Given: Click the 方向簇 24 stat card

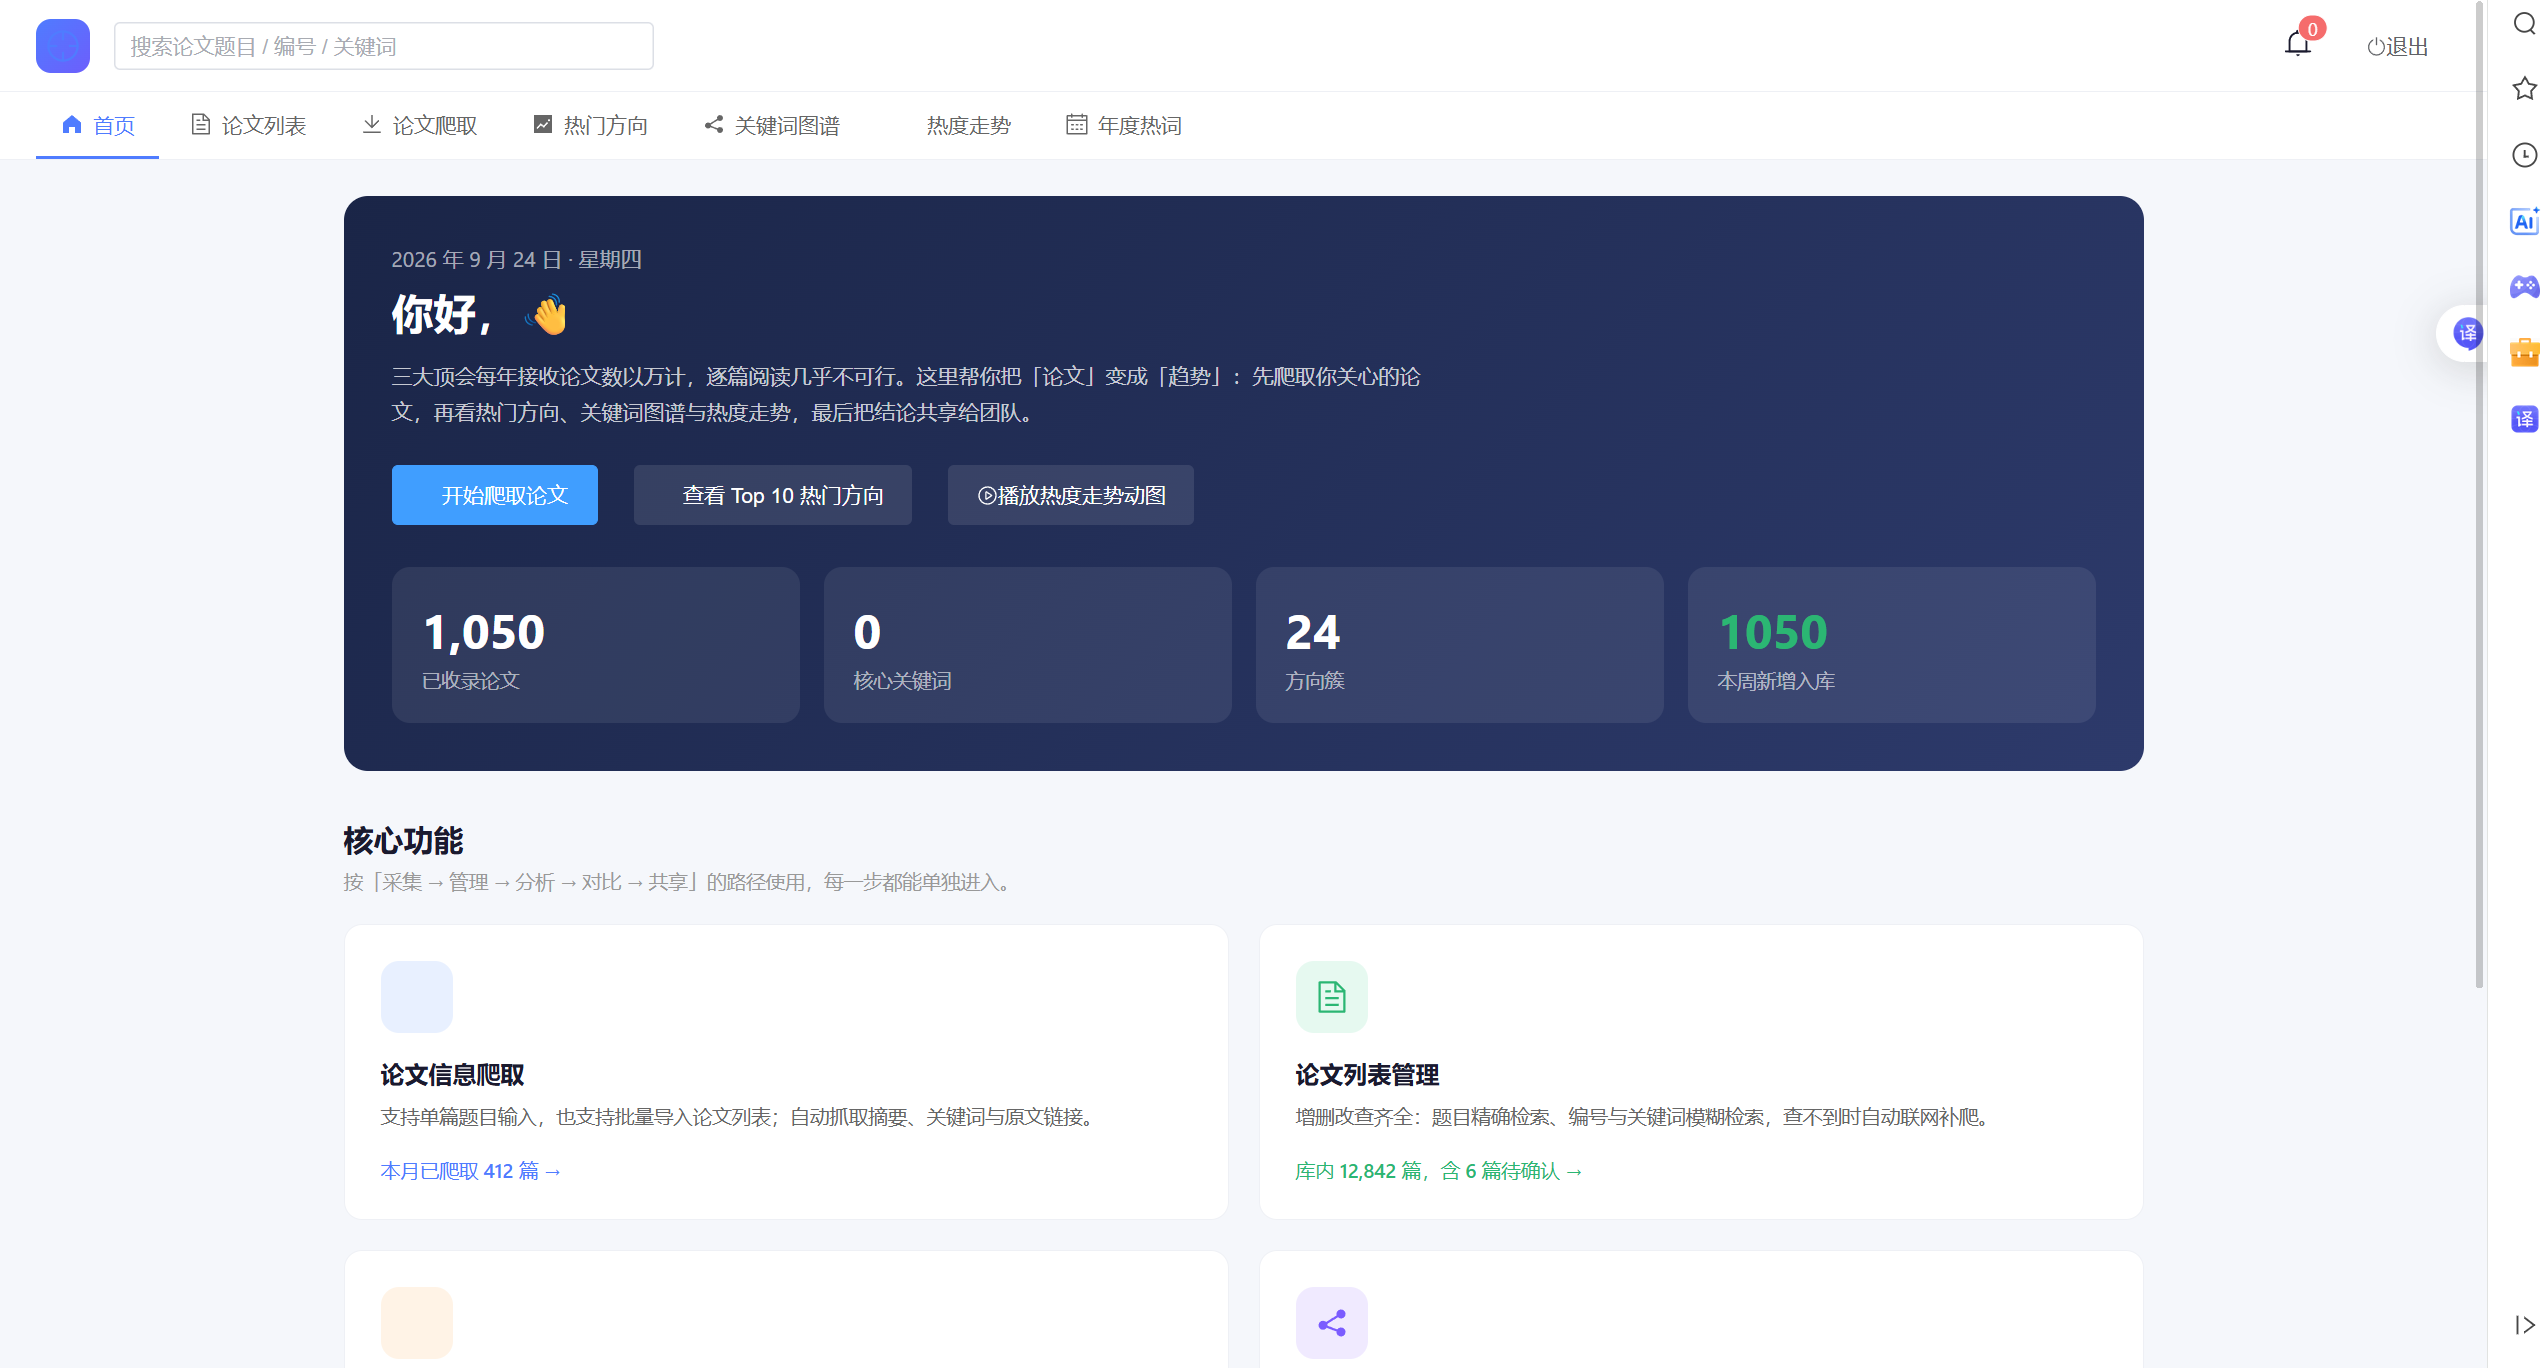Looking at the screenshot, I should (x=1460, y=645).
